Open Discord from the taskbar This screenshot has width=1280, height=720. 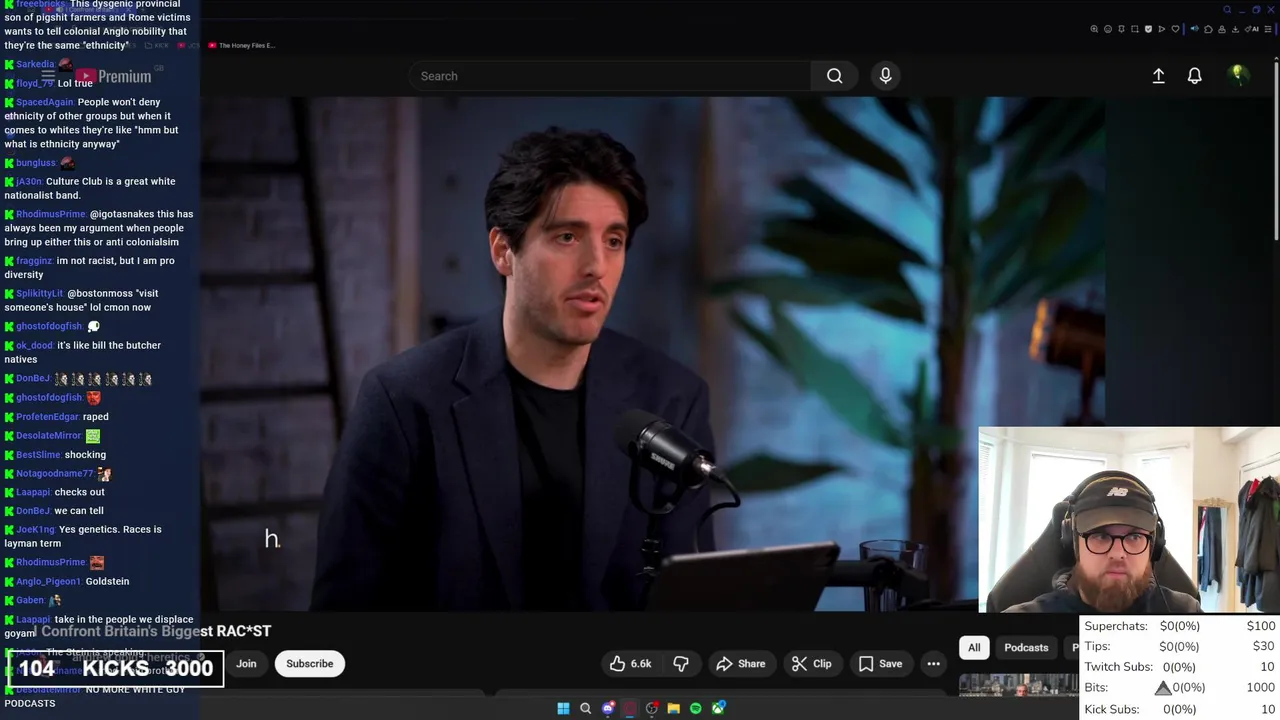point(608,708)
